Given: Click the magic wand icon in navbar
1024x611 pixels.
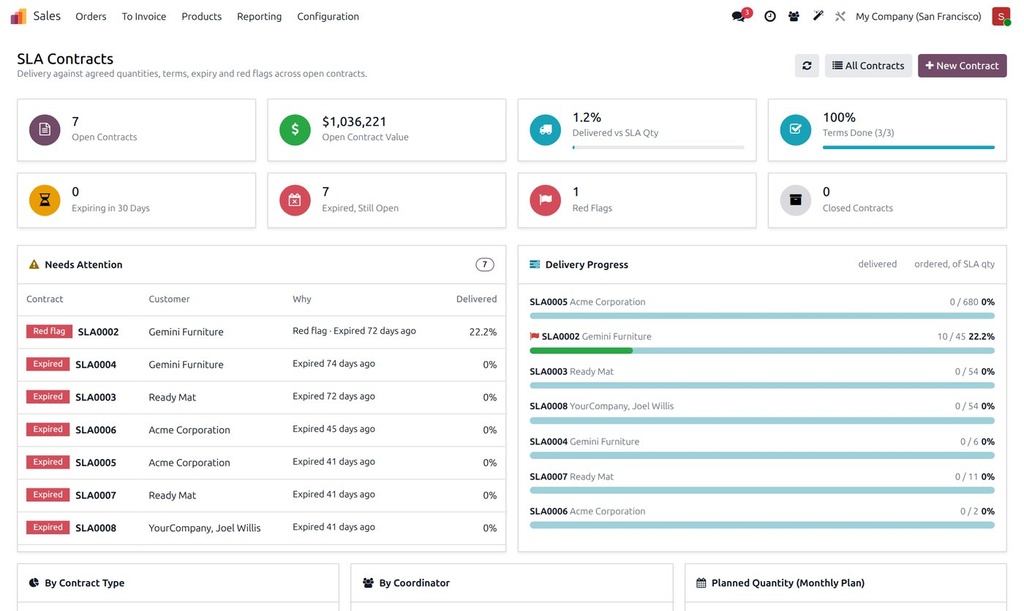Looking at the screenshot, I should click(818, 16).
